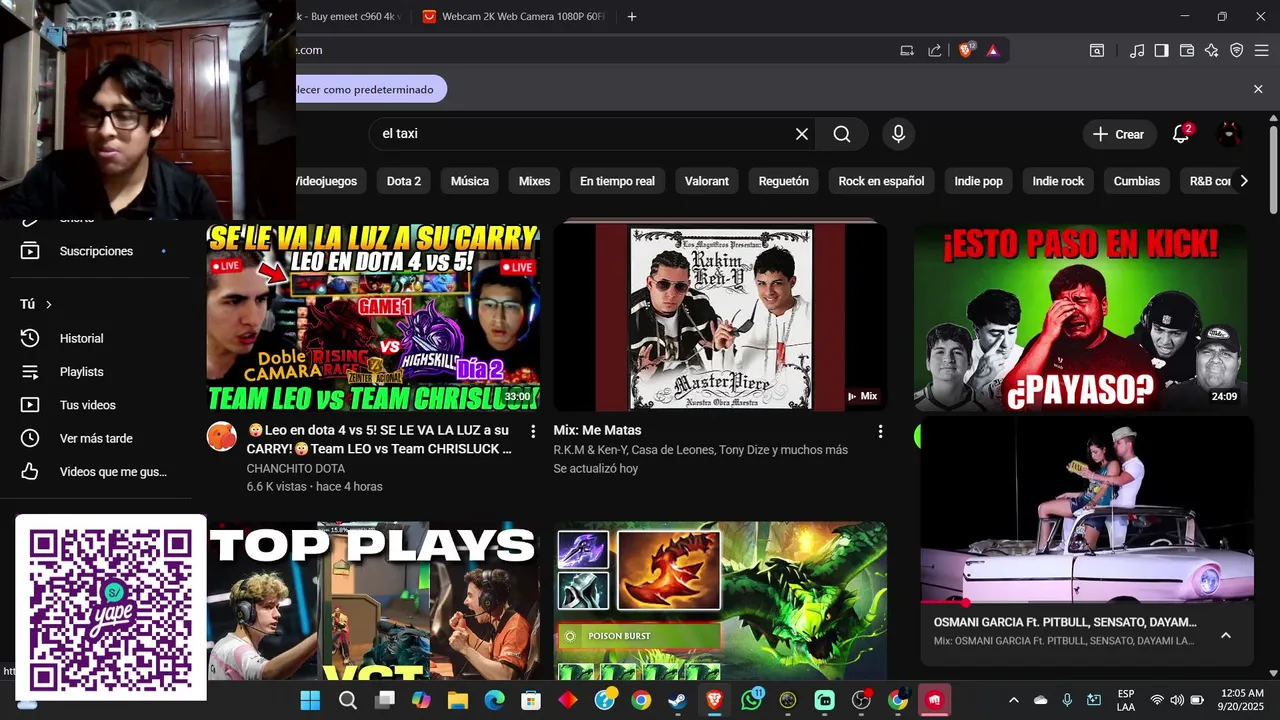Seek on the miniplayer progress bar
This screenshot has width=1280, height=720.
1087,603
